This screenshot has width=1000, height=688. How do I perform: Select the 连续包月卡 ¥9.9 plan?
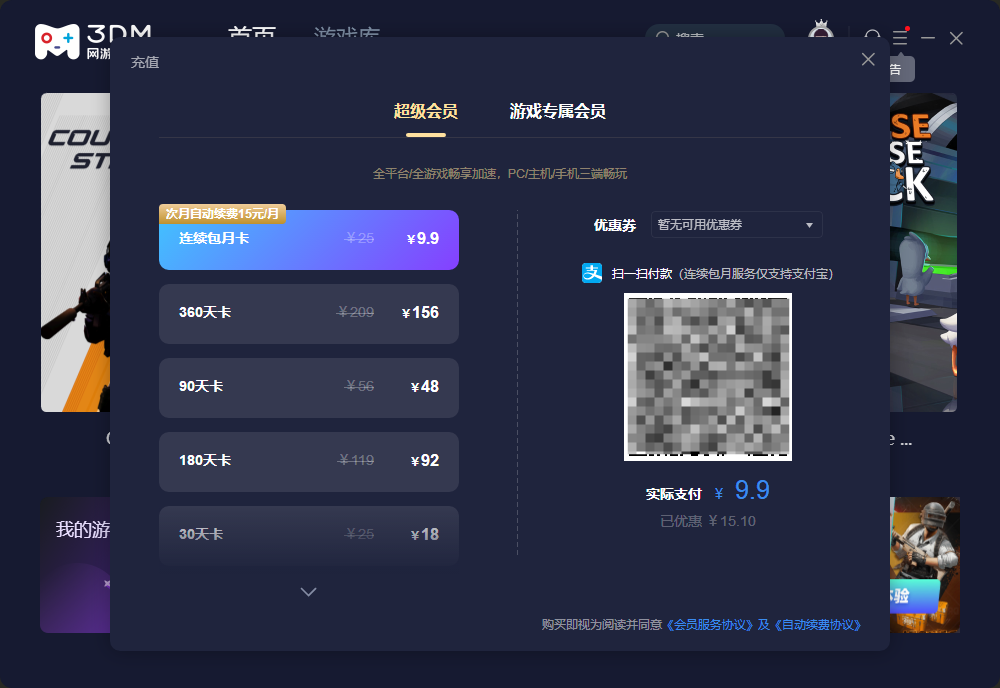[x=309, y=240]
